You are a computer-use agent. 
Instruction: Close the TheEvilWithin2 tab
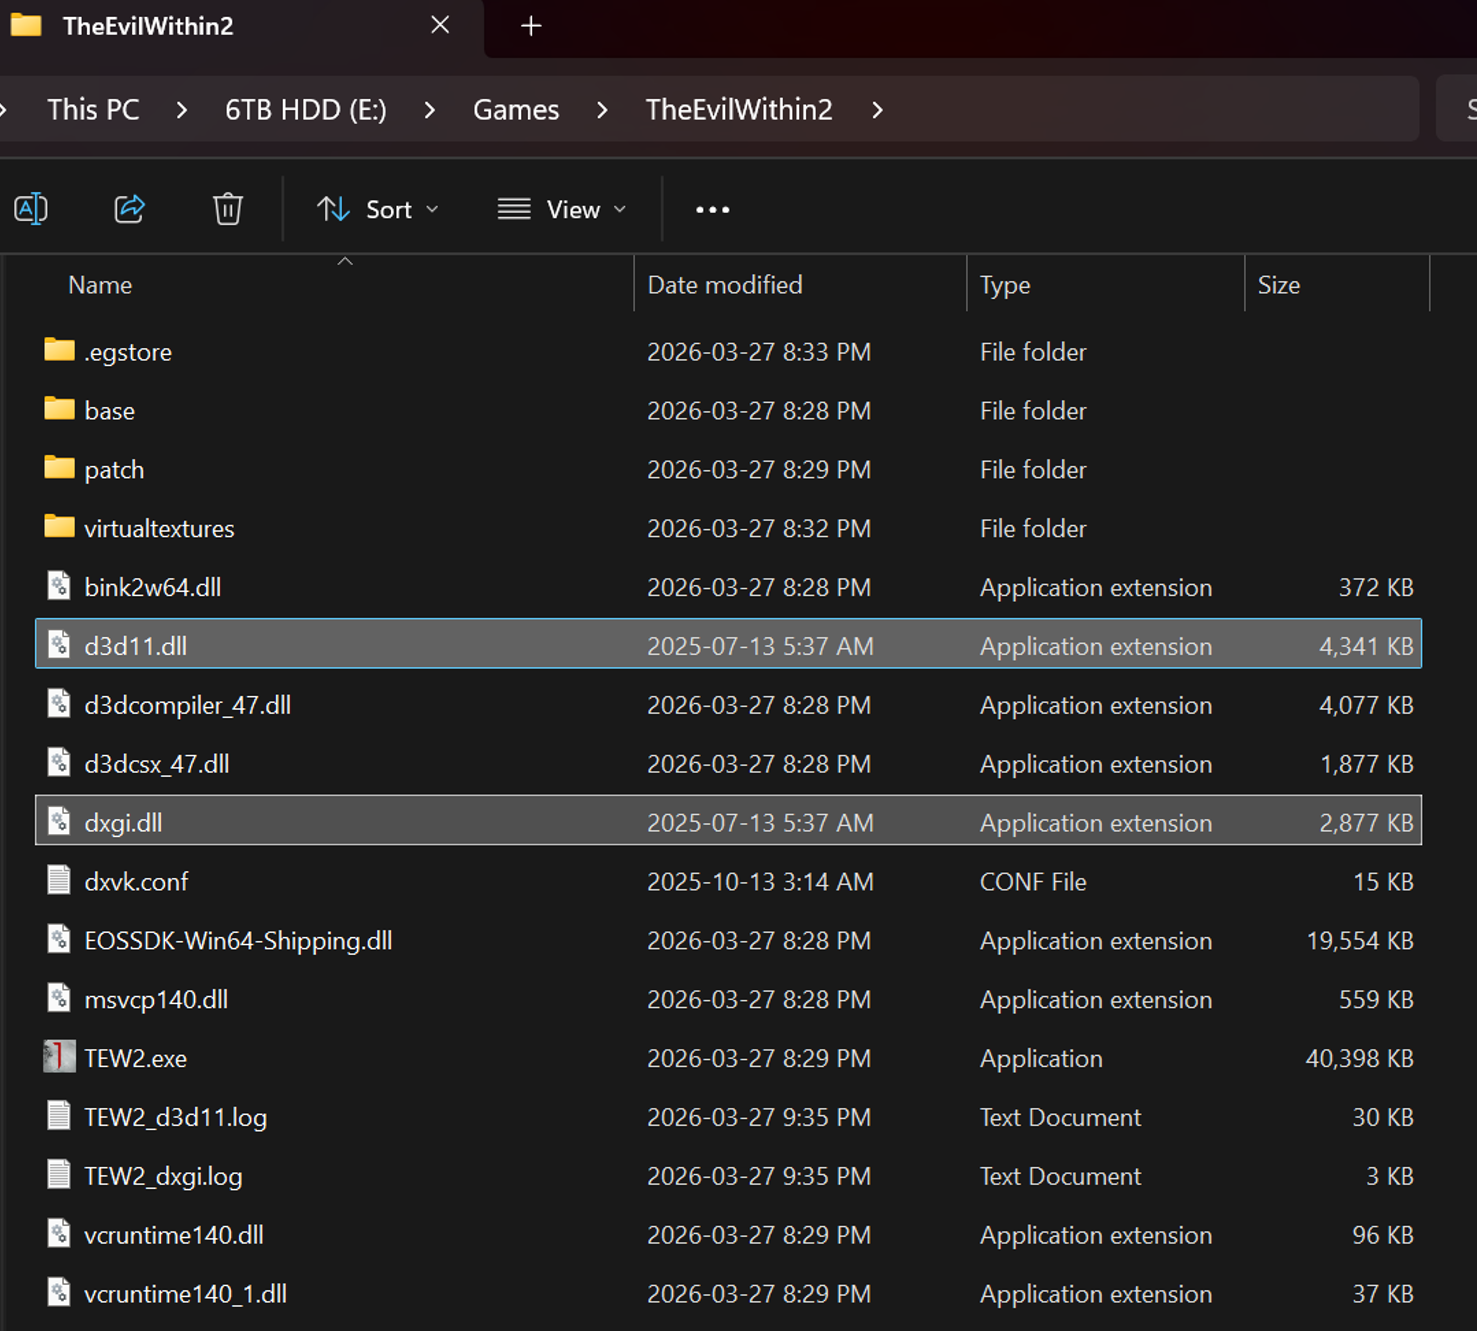(x=440, y=25)
